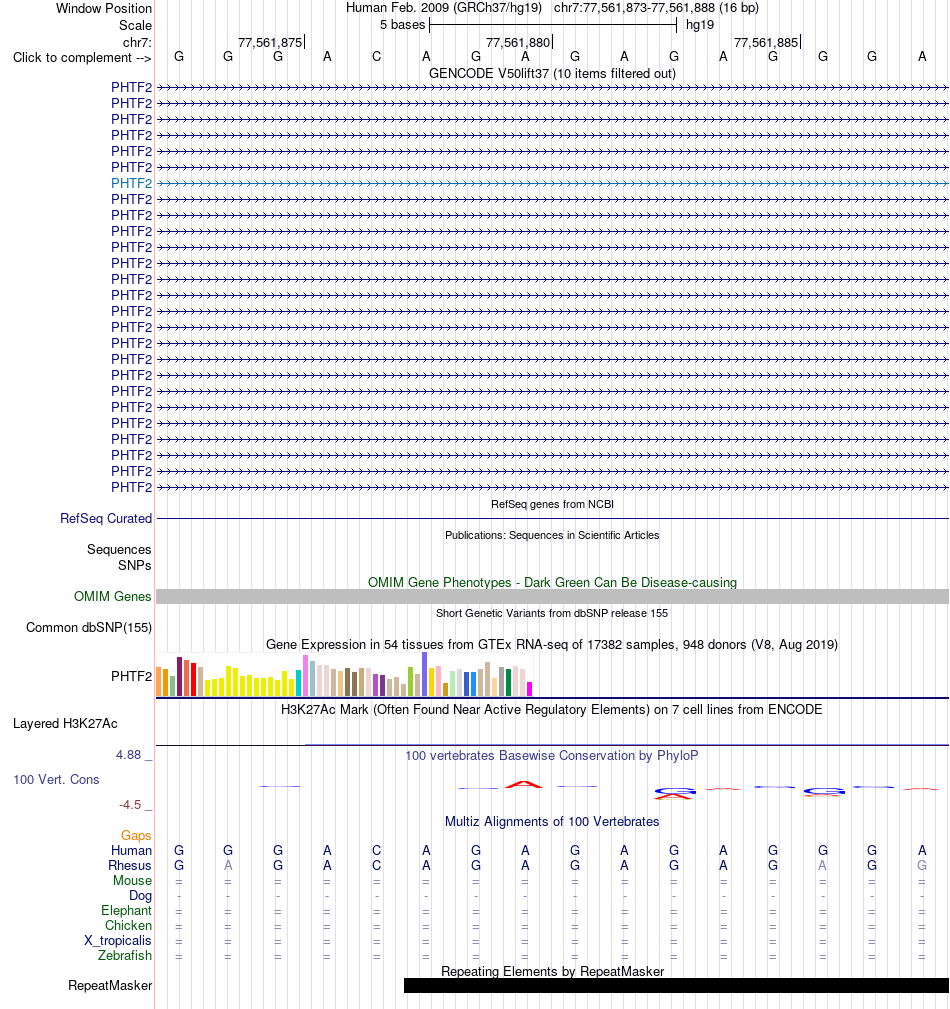This screenshot has height=1009, width=950.
Task: Click the C base in the Human alignment row
Action: (x=377, y=851)
